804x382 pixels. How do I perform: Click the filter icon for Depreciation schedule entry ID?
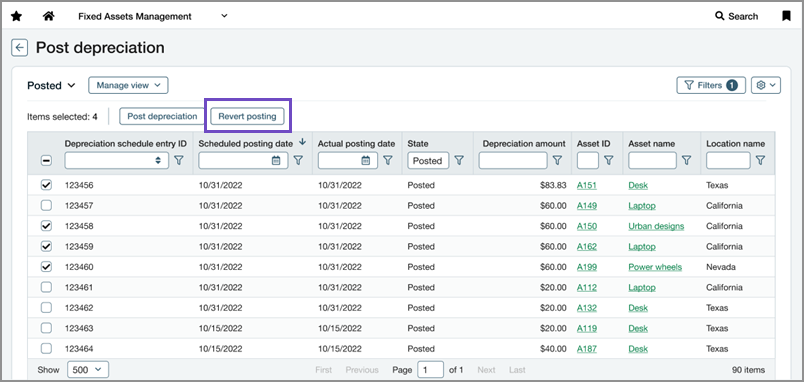pos(178,160)
